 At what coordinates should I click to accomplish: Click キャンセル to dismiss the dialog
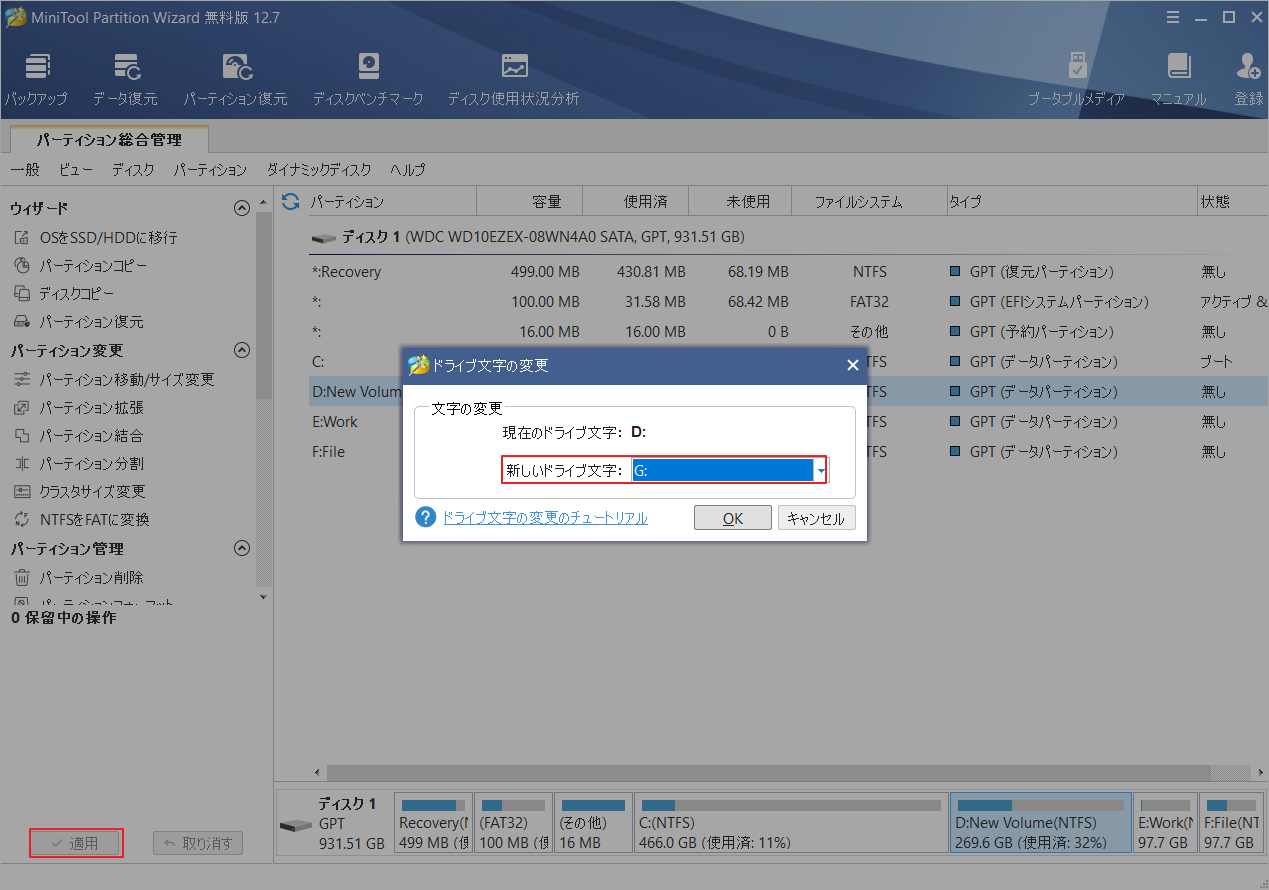(x=816, y=518)
